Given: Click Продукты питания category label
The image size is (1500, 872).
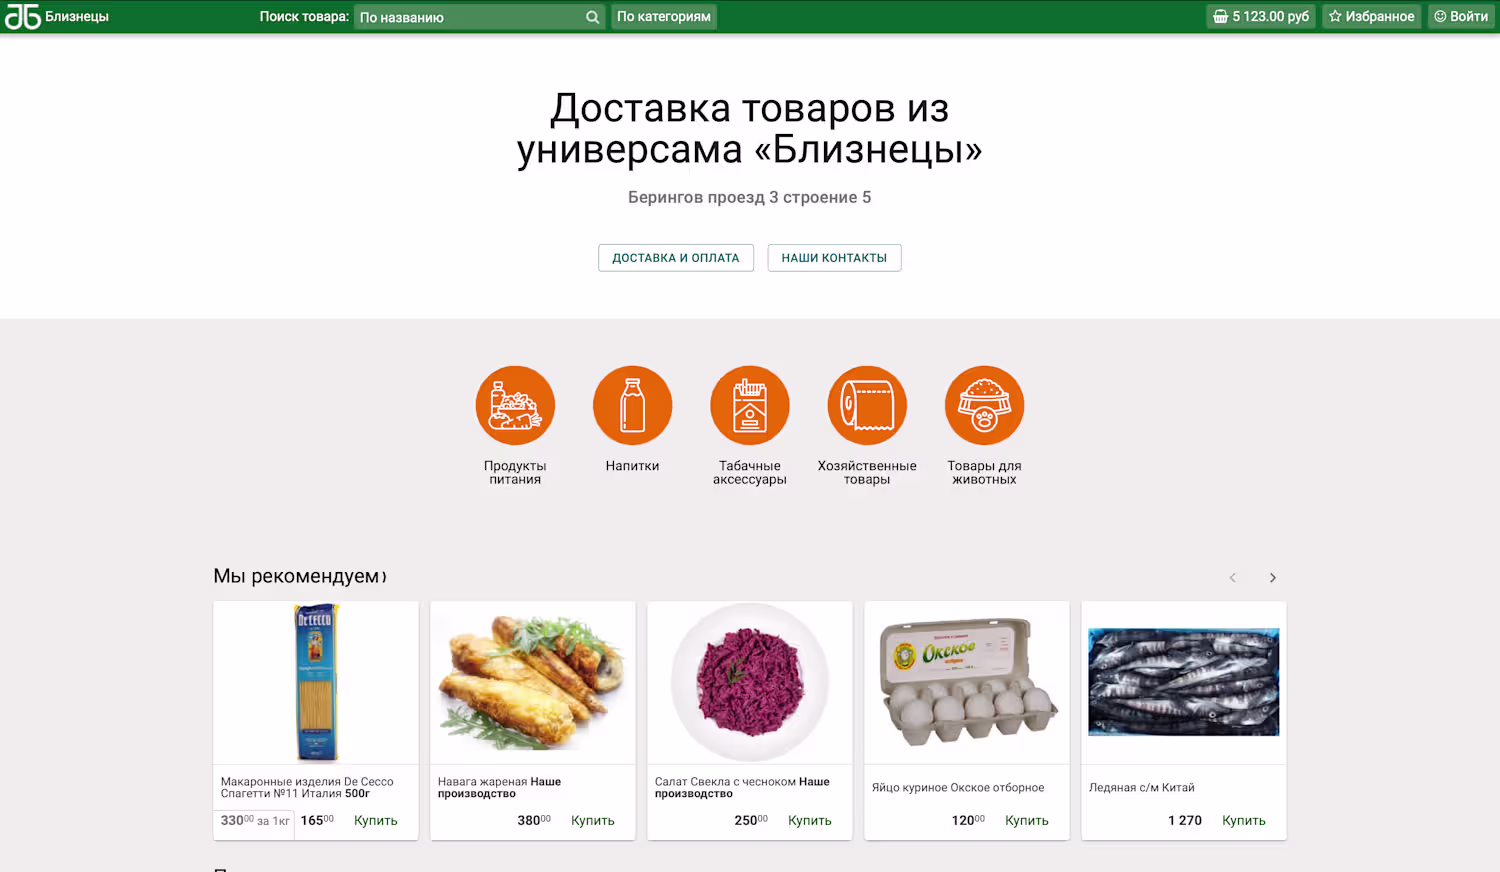Looking at the screenshot, I should point(515,473).
